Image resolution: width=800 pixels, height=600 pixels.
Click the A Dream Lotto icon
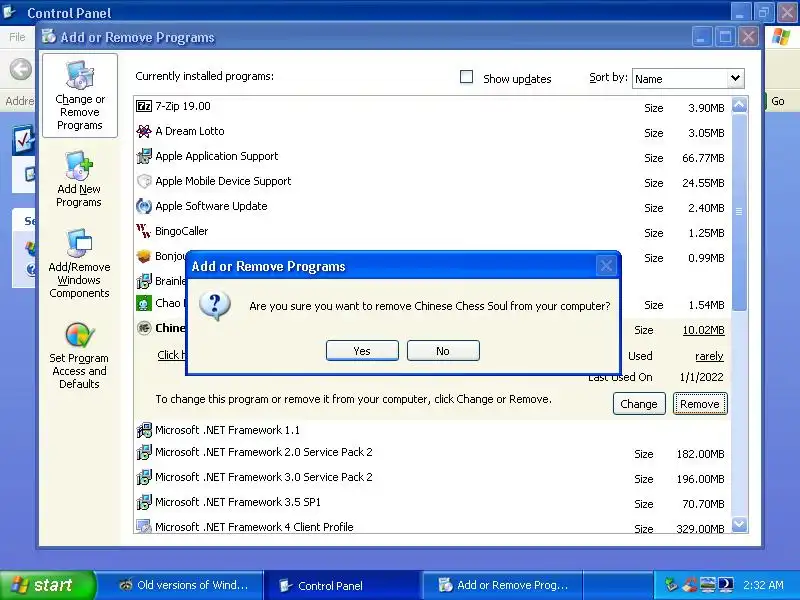(x=144, y=131)
